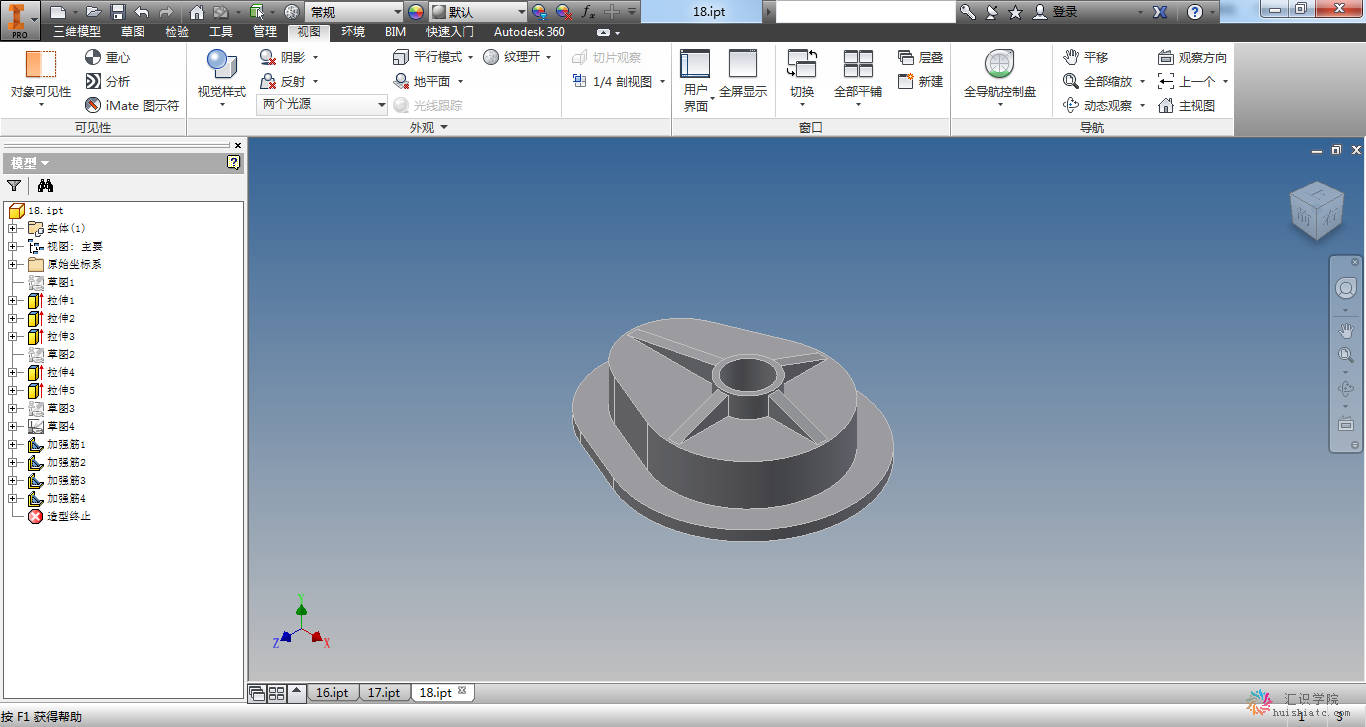Click the binoculars find icon in model browser
Viewport: 1366px width, 727px height.
45,185
